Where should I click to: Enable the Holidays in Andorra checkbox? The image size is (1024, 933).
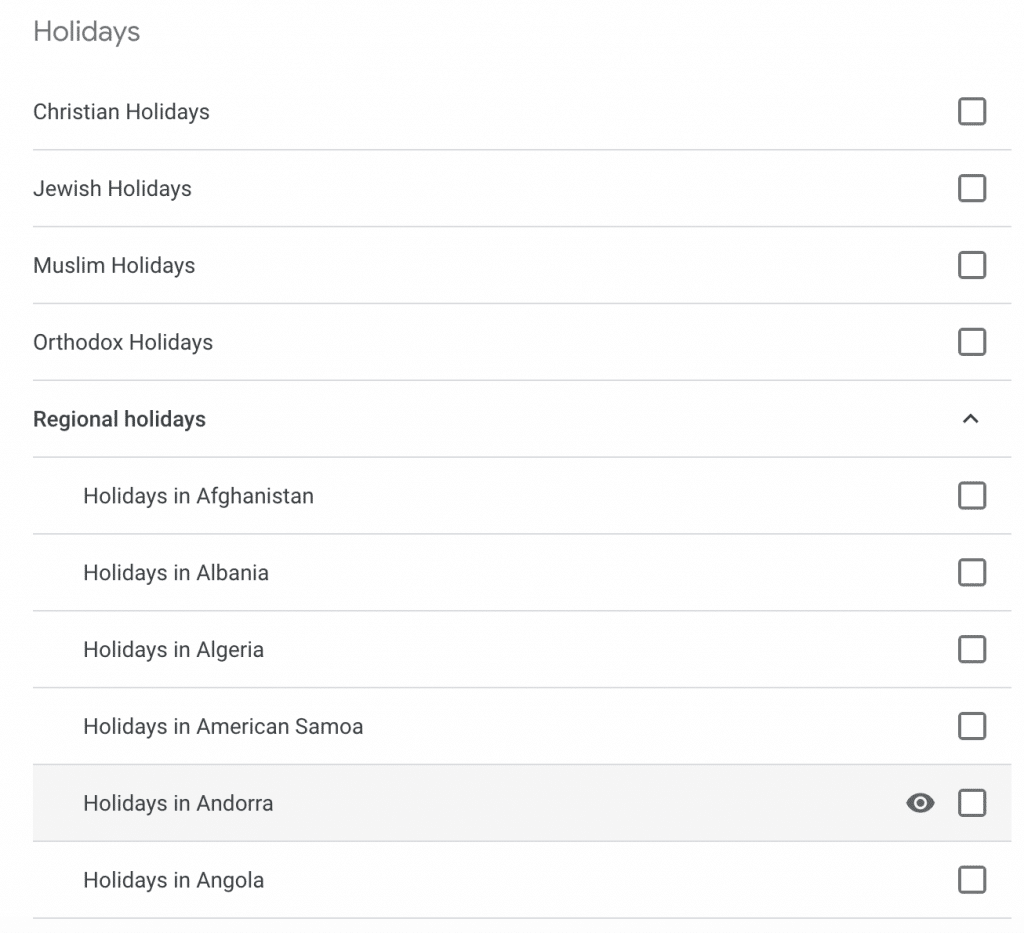point(972,803)
